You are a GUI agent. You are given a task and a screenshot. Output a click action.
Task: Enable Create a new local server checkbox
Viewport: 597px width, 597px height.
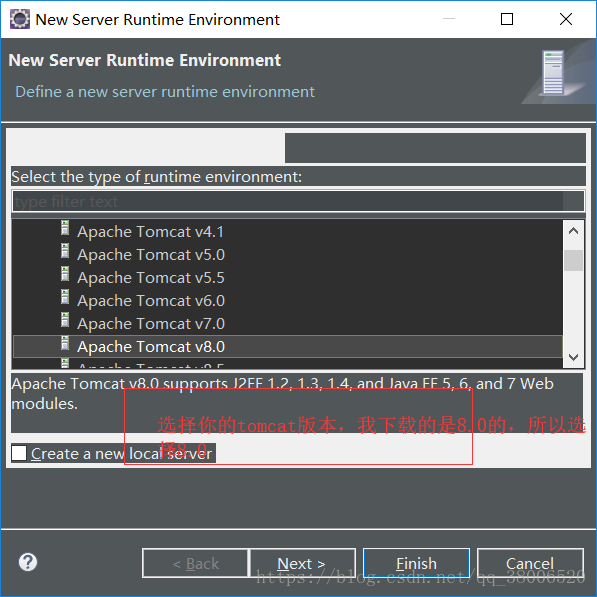19,453
